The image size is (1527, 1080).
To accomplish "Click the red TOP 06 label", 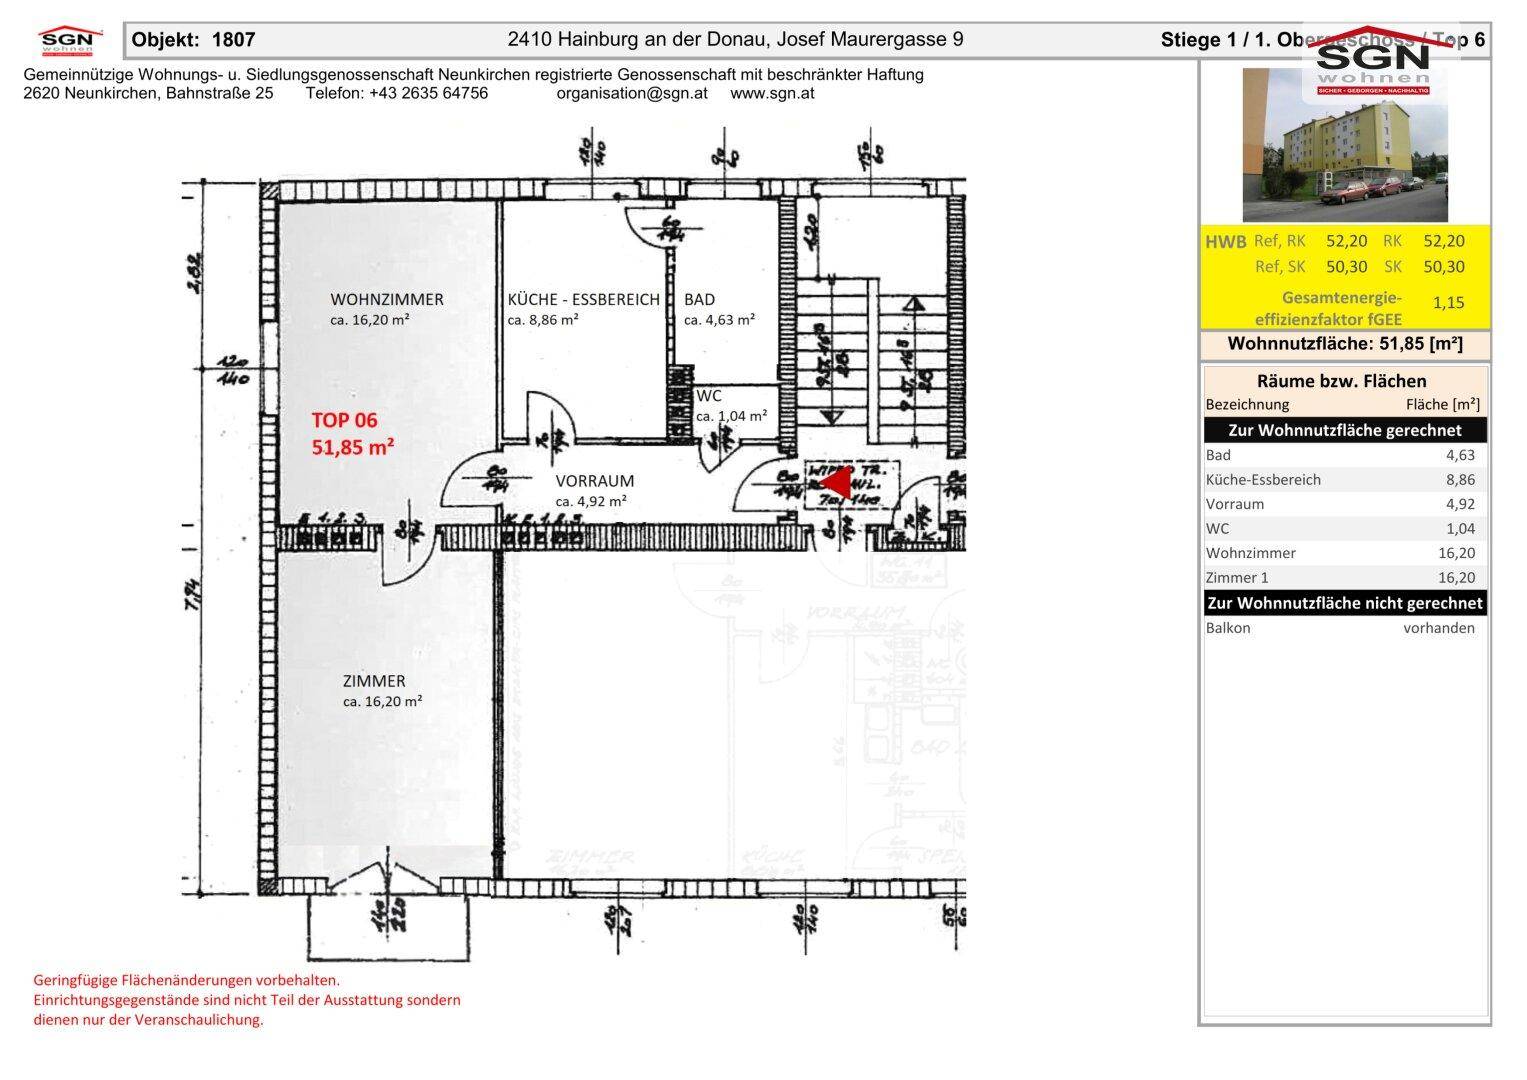I will [x=345, y=421].
